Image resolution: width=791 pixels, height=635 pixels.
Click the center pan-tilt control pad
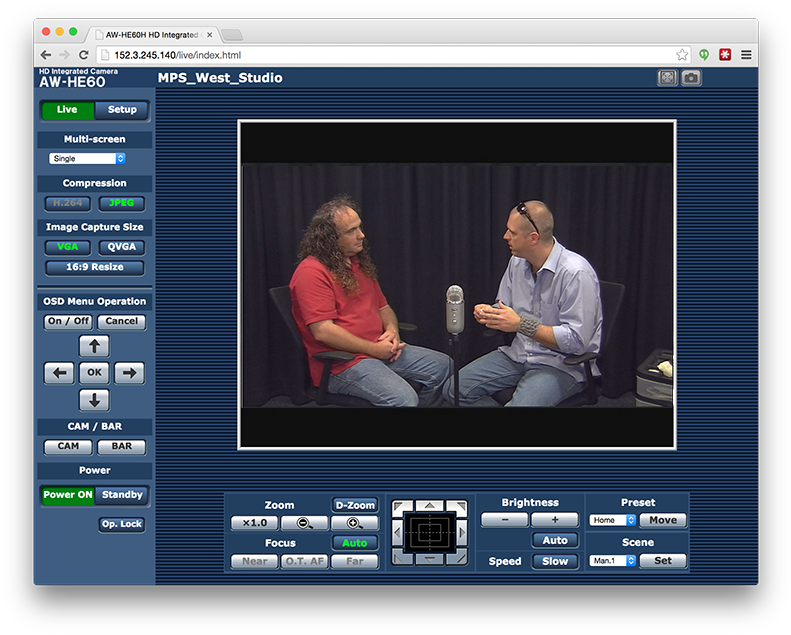(x=429, y=532)
